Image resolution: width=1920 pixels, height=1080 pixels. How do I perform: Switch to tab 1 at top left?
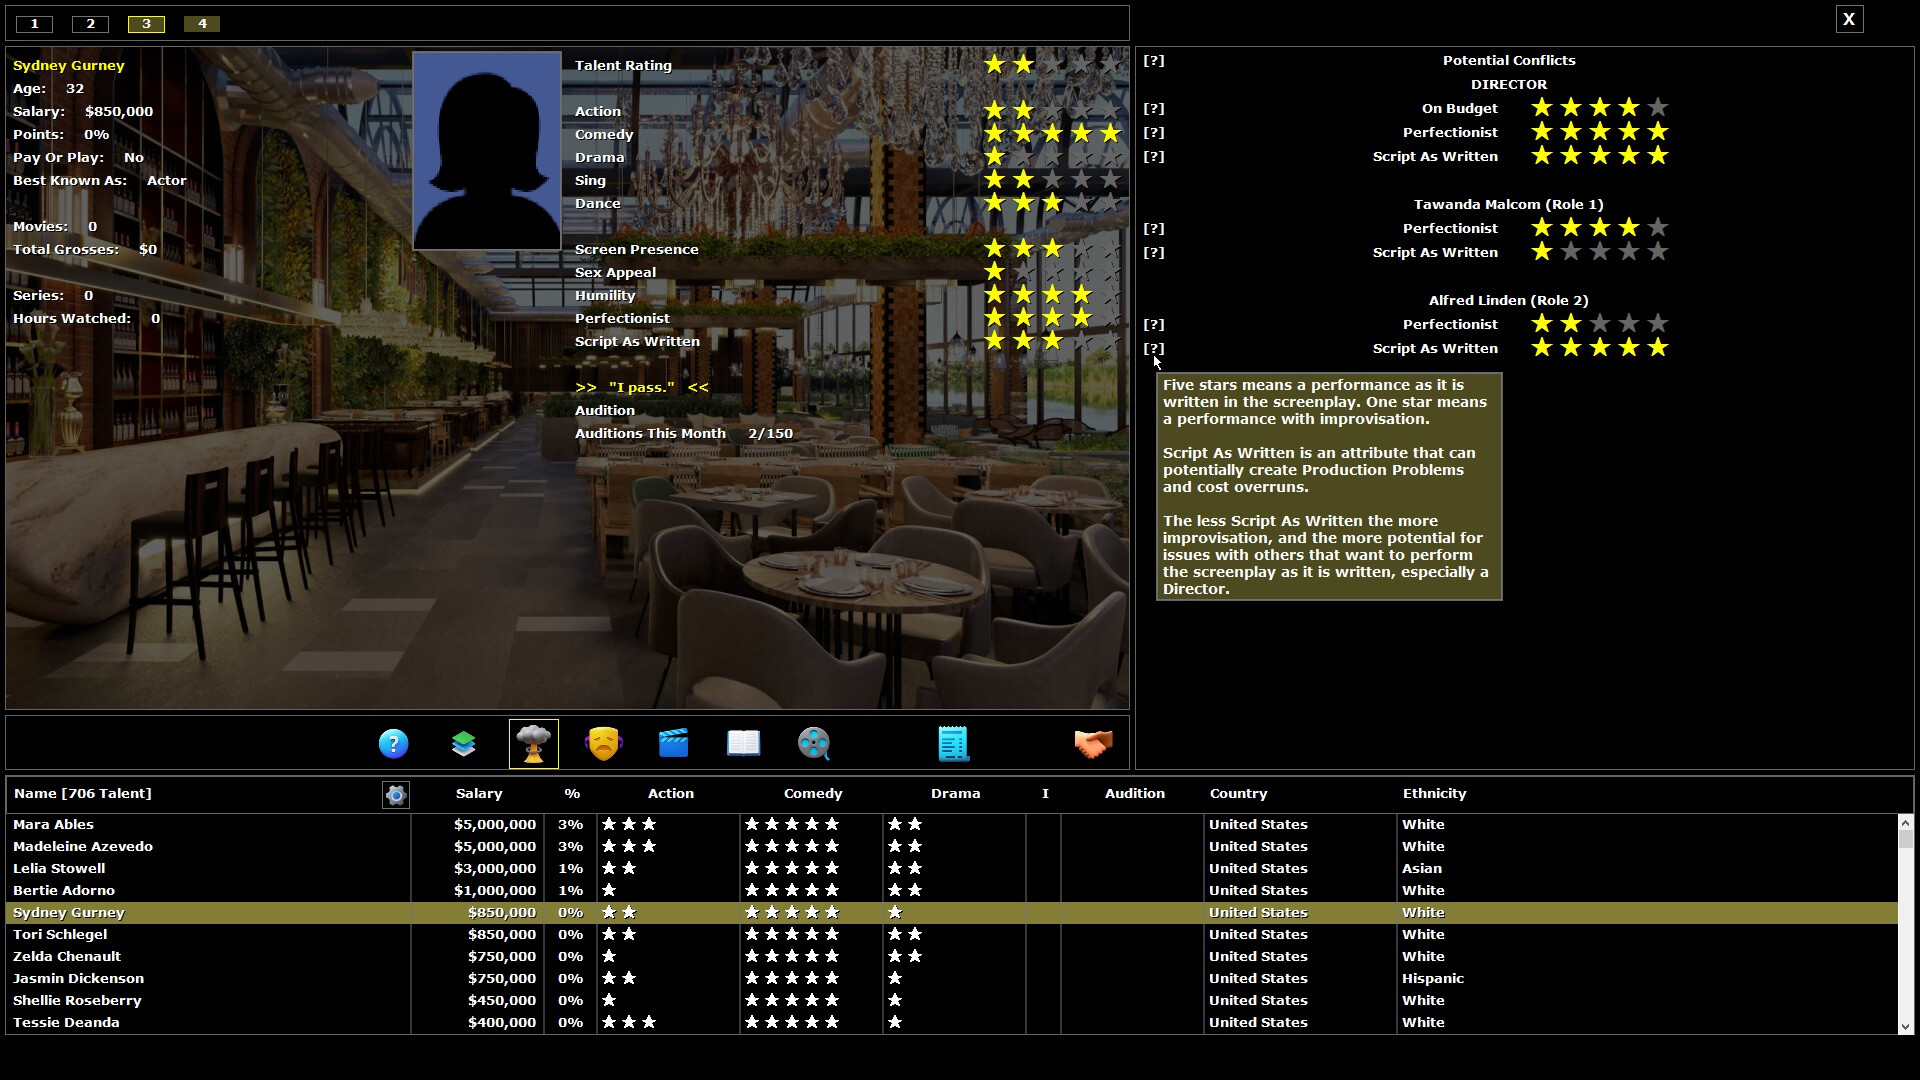[x=35, y=23]
